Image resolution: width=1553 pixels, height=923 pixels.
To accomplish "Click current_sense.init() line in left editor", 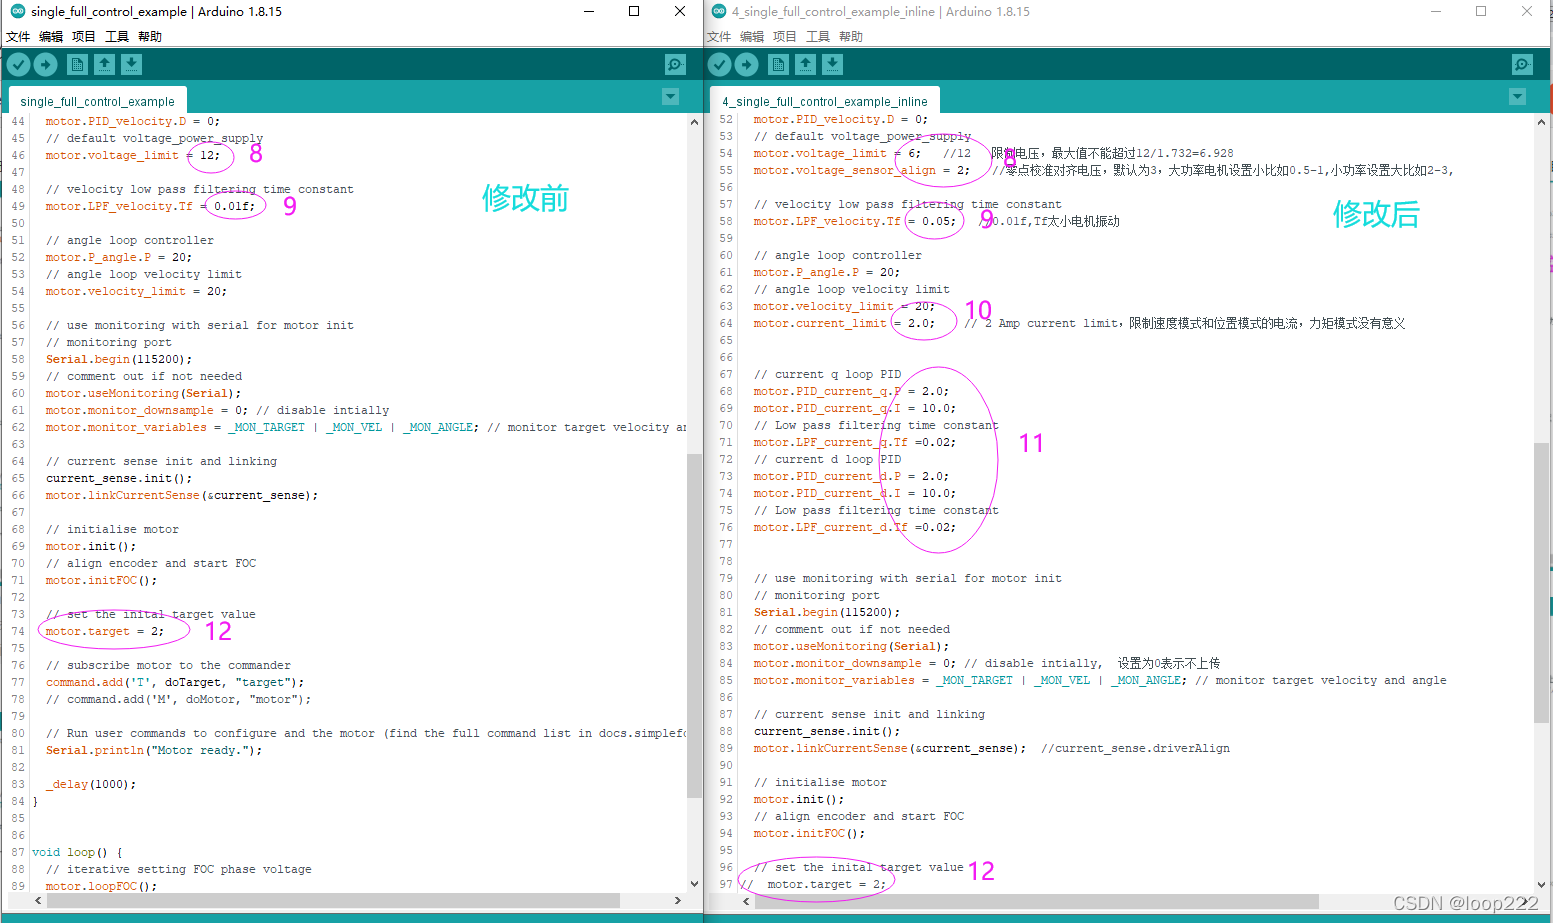I will coord(119,478).
